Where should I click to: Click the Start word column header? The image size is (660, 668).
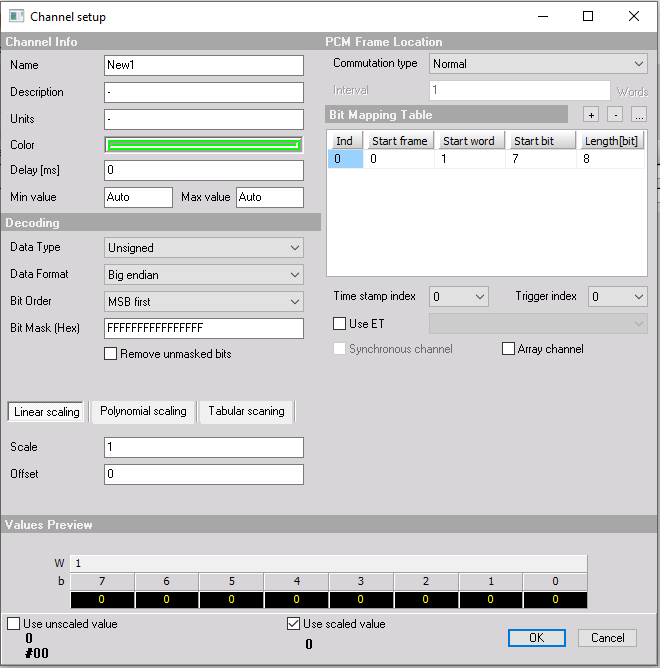470,141
